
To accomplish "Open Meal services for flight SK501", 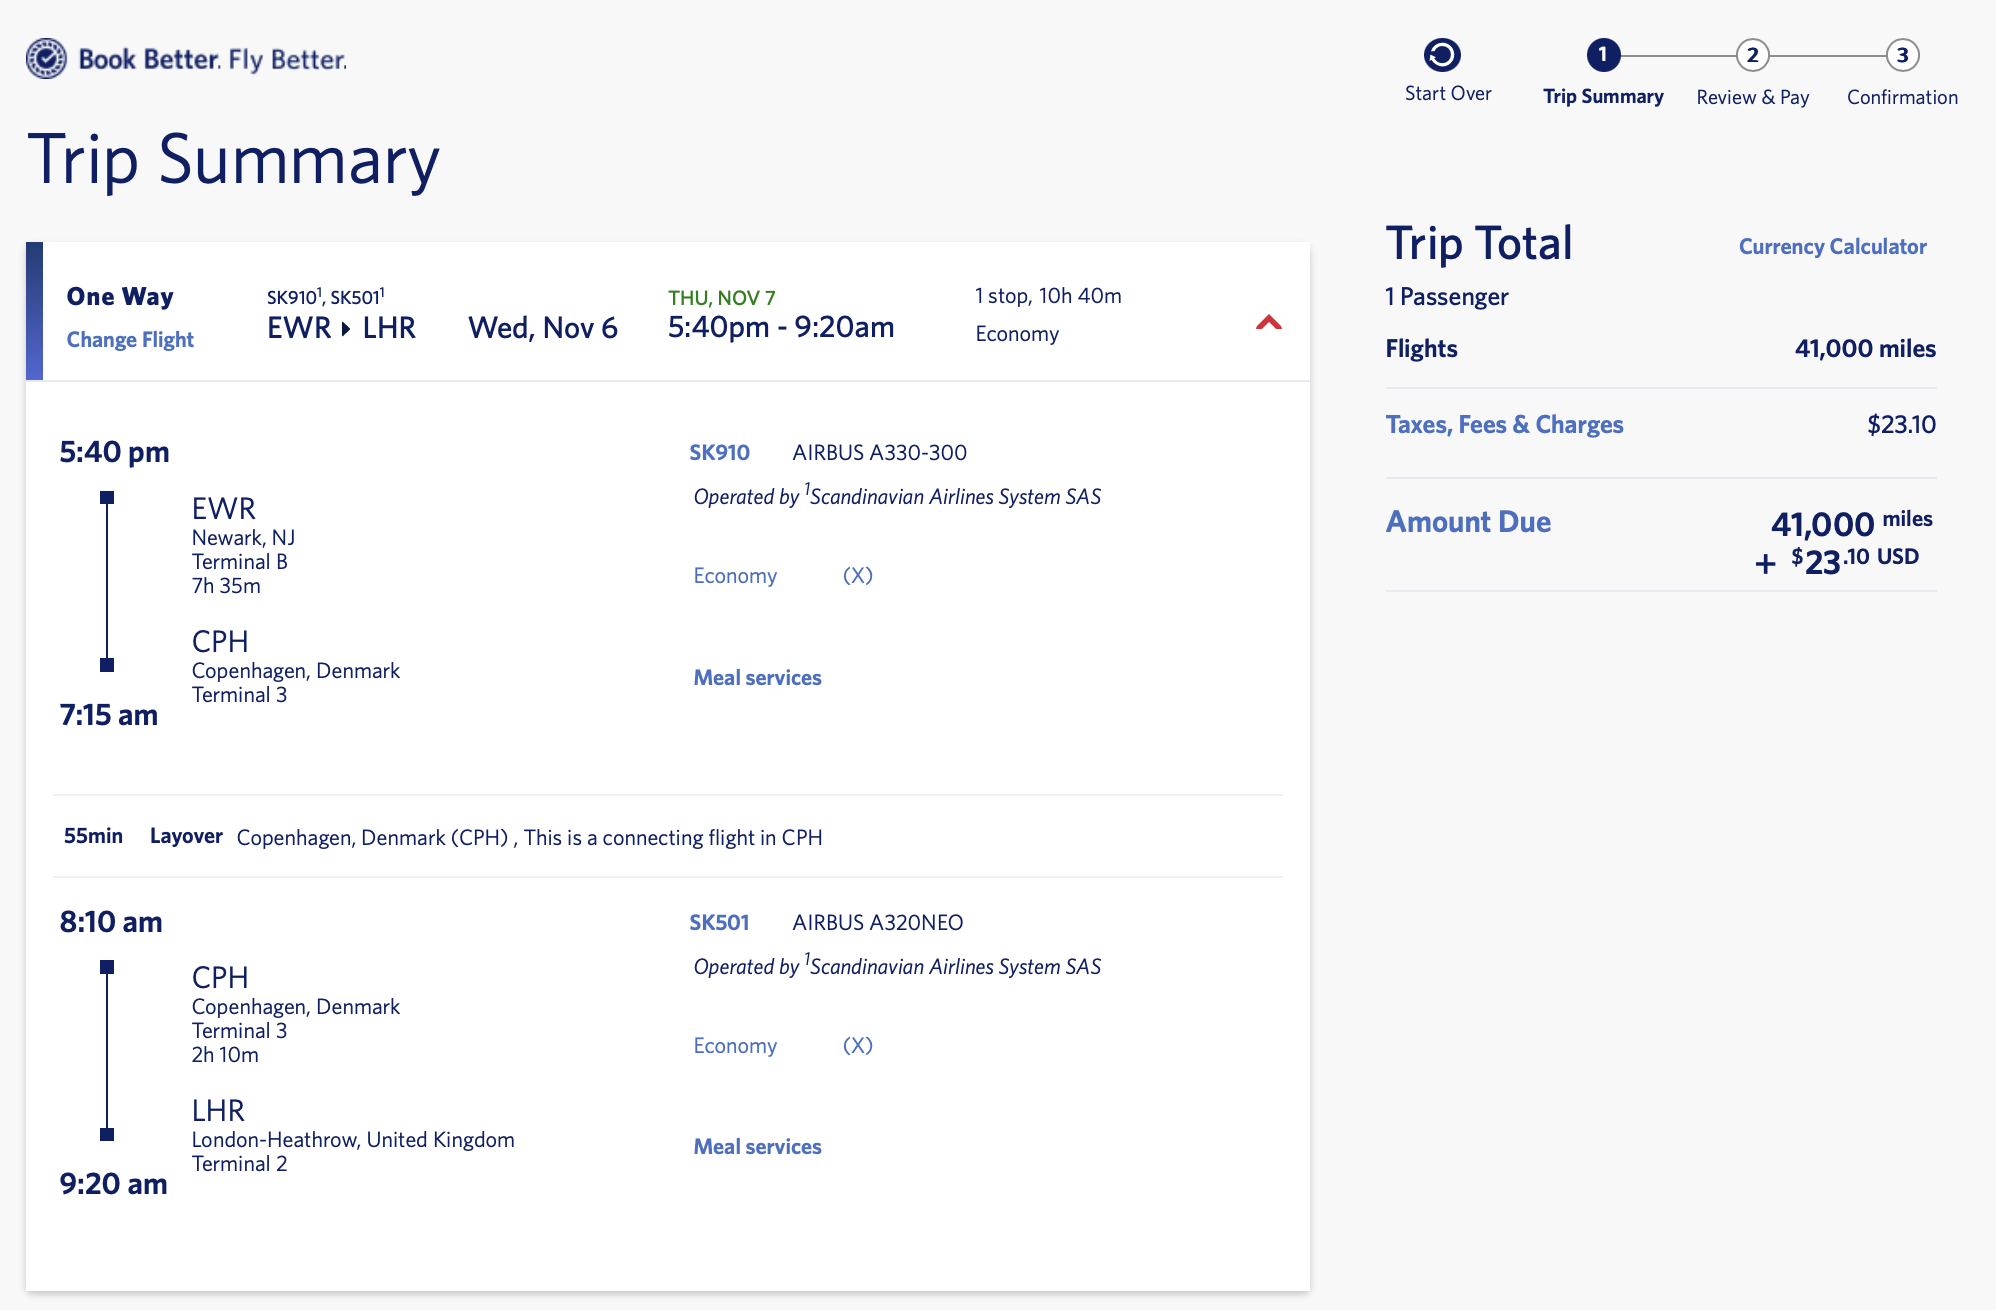I will [757, 1147].
